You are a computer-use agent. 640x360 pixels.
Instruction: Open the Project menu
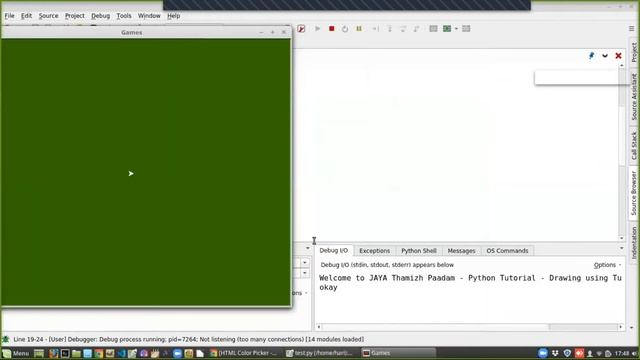coord(75,16)
